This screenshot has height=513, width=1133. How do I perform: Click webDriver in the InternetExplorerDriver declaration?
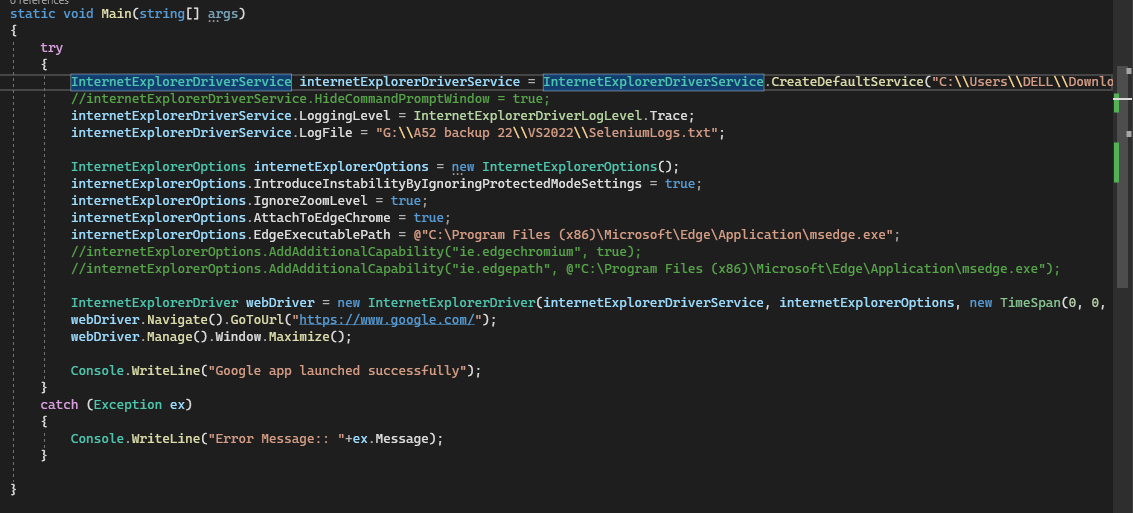(280, 303)
